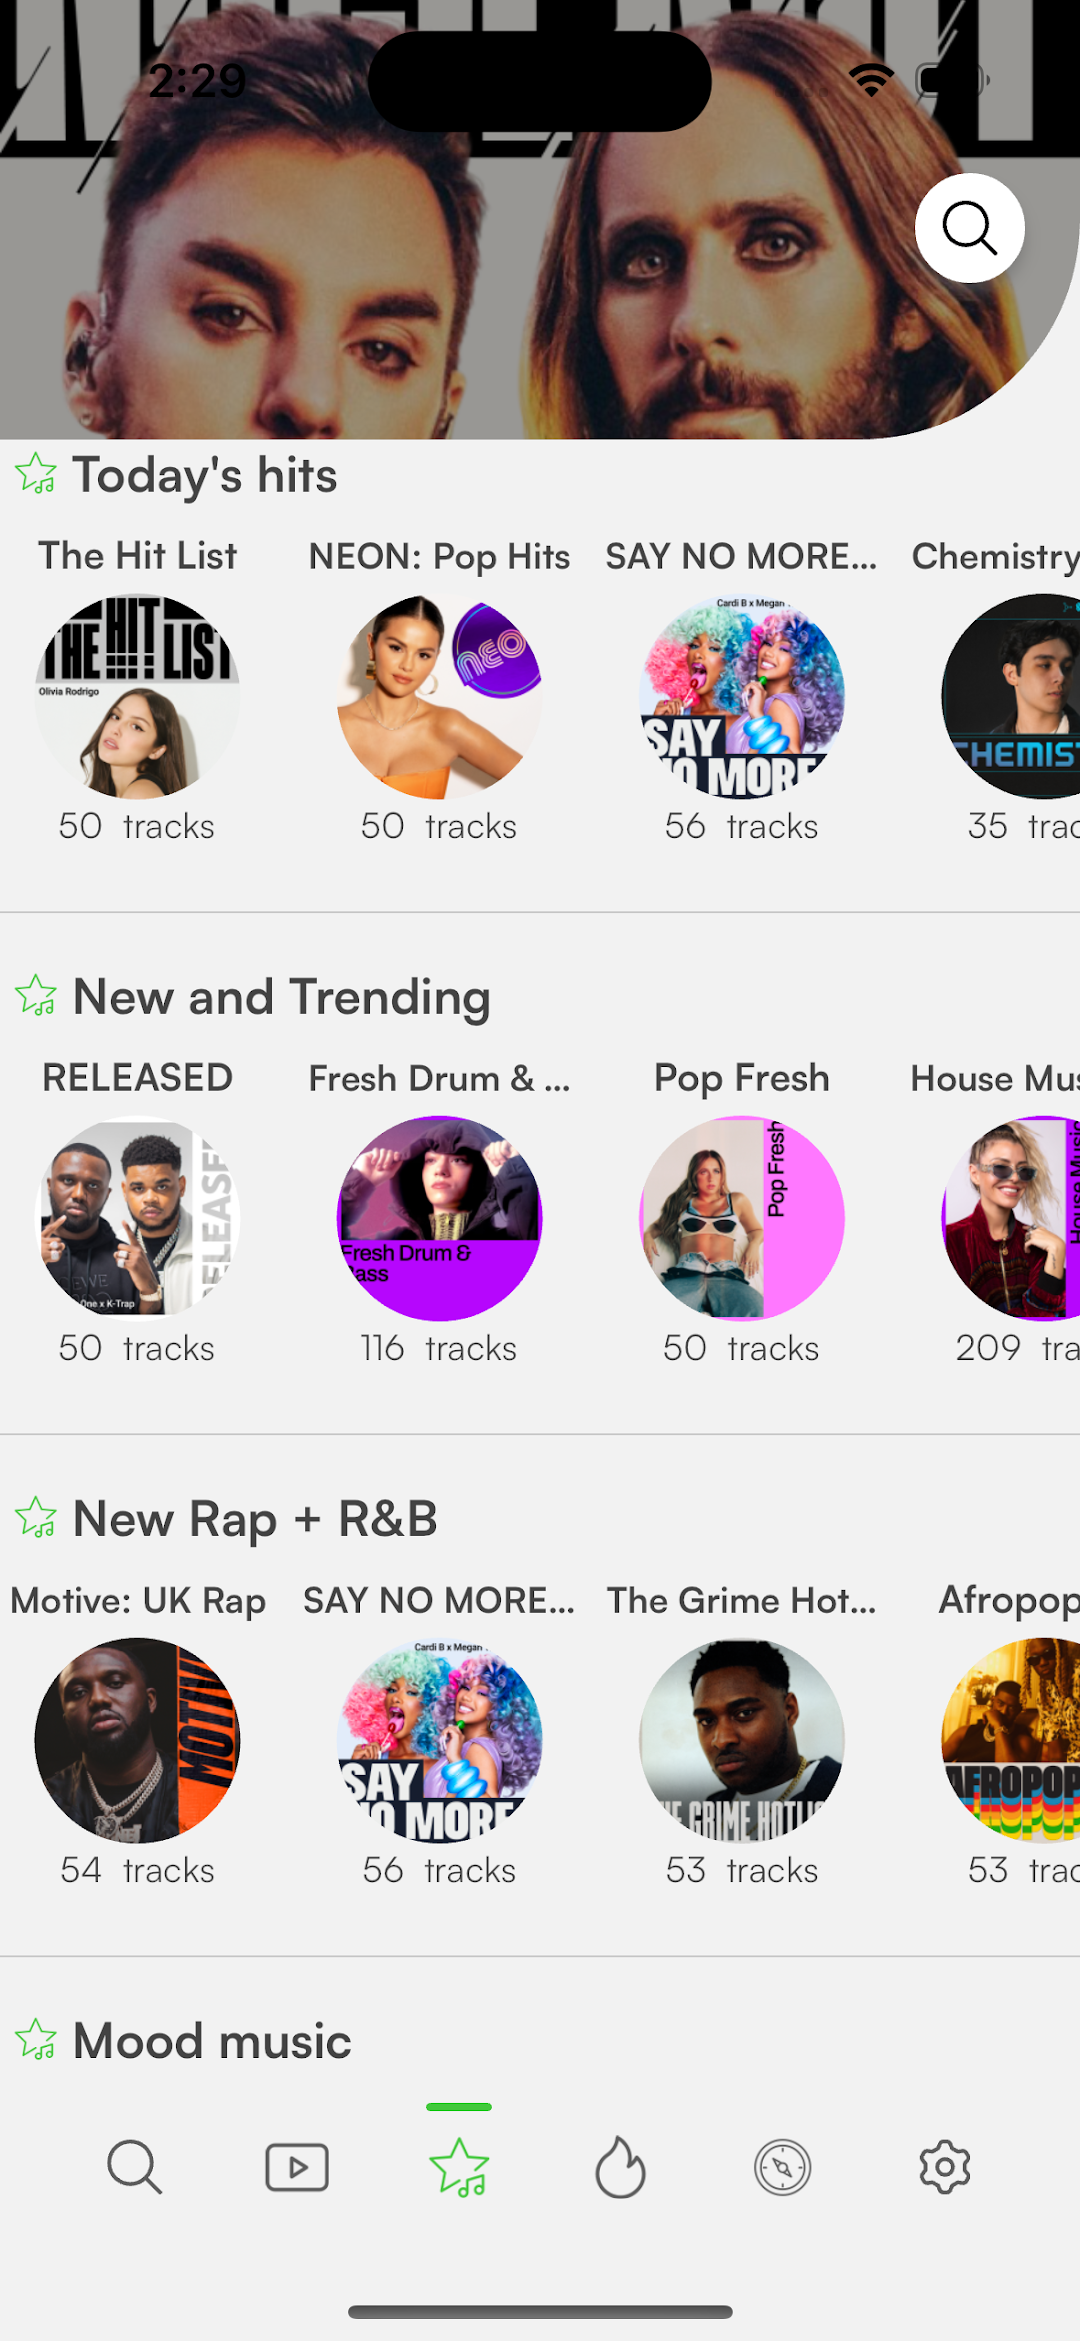Open the flame trending tab
Screen dimensions: 1080x2341
(x=621, y=2167)
